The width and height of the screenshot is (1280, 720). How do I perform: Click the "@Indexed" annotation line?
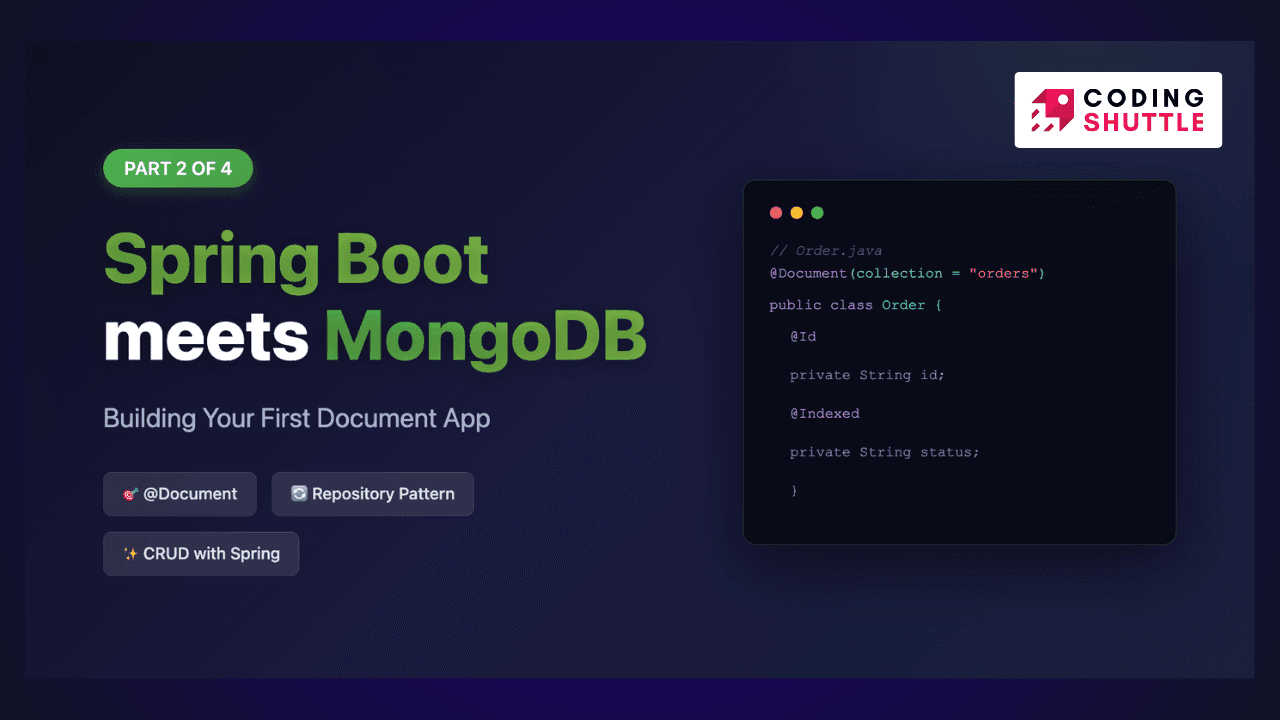tap(825, 413)
